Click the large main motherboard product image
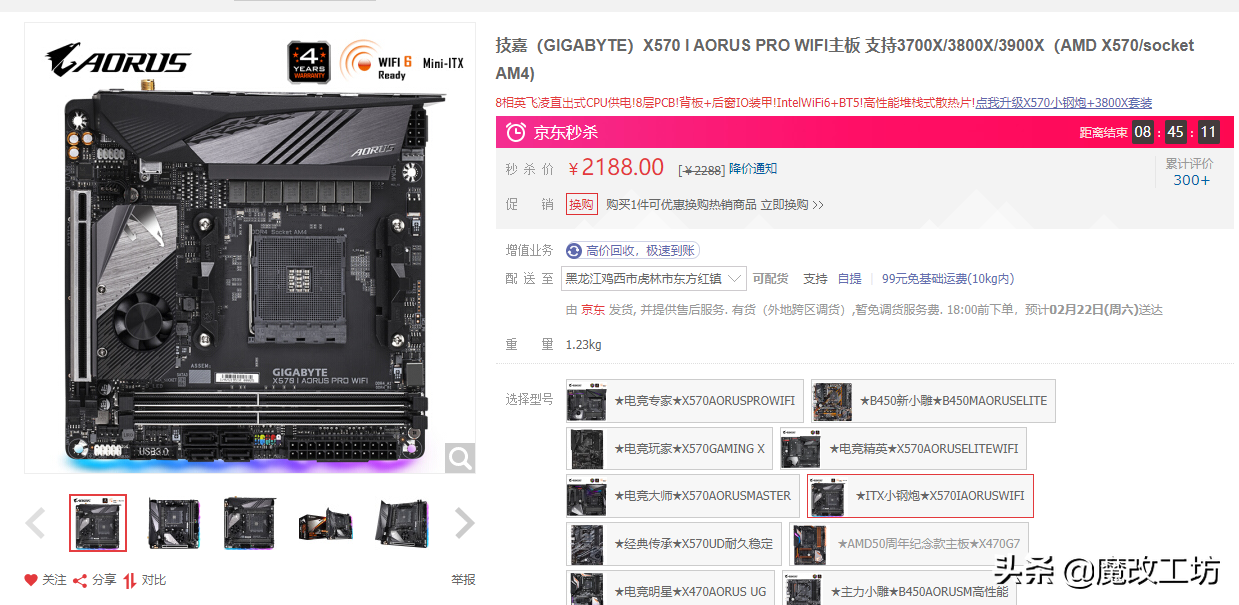1239x605 pixels. [250, 248]
